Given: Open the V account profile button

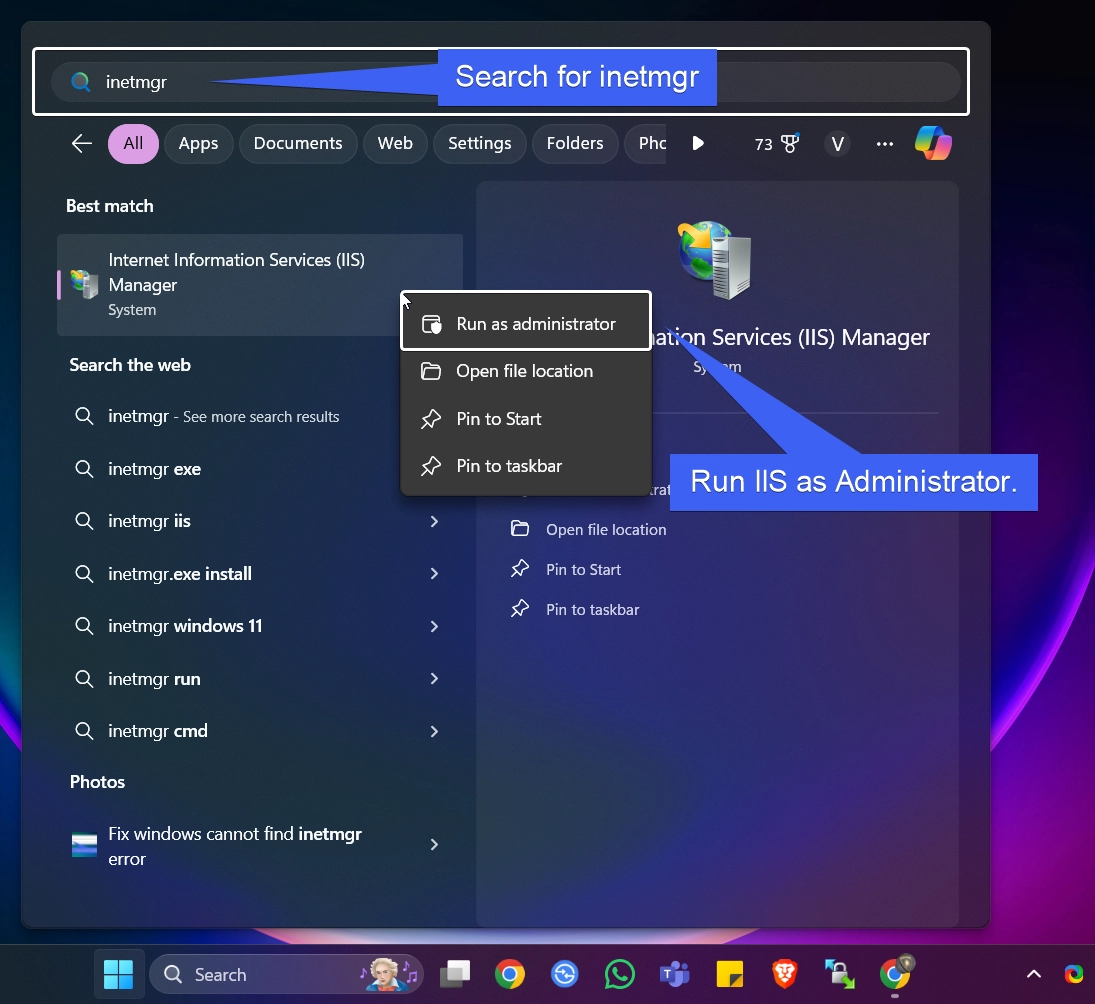Looking at the screenshot, I should coord(837,145).
